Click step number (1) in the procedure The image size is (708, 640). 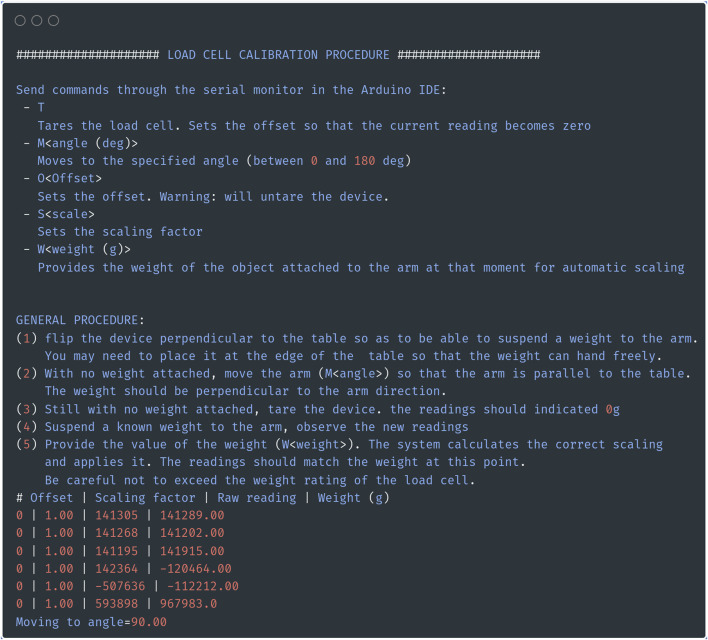pyautogui.click(x=27, y=338)
